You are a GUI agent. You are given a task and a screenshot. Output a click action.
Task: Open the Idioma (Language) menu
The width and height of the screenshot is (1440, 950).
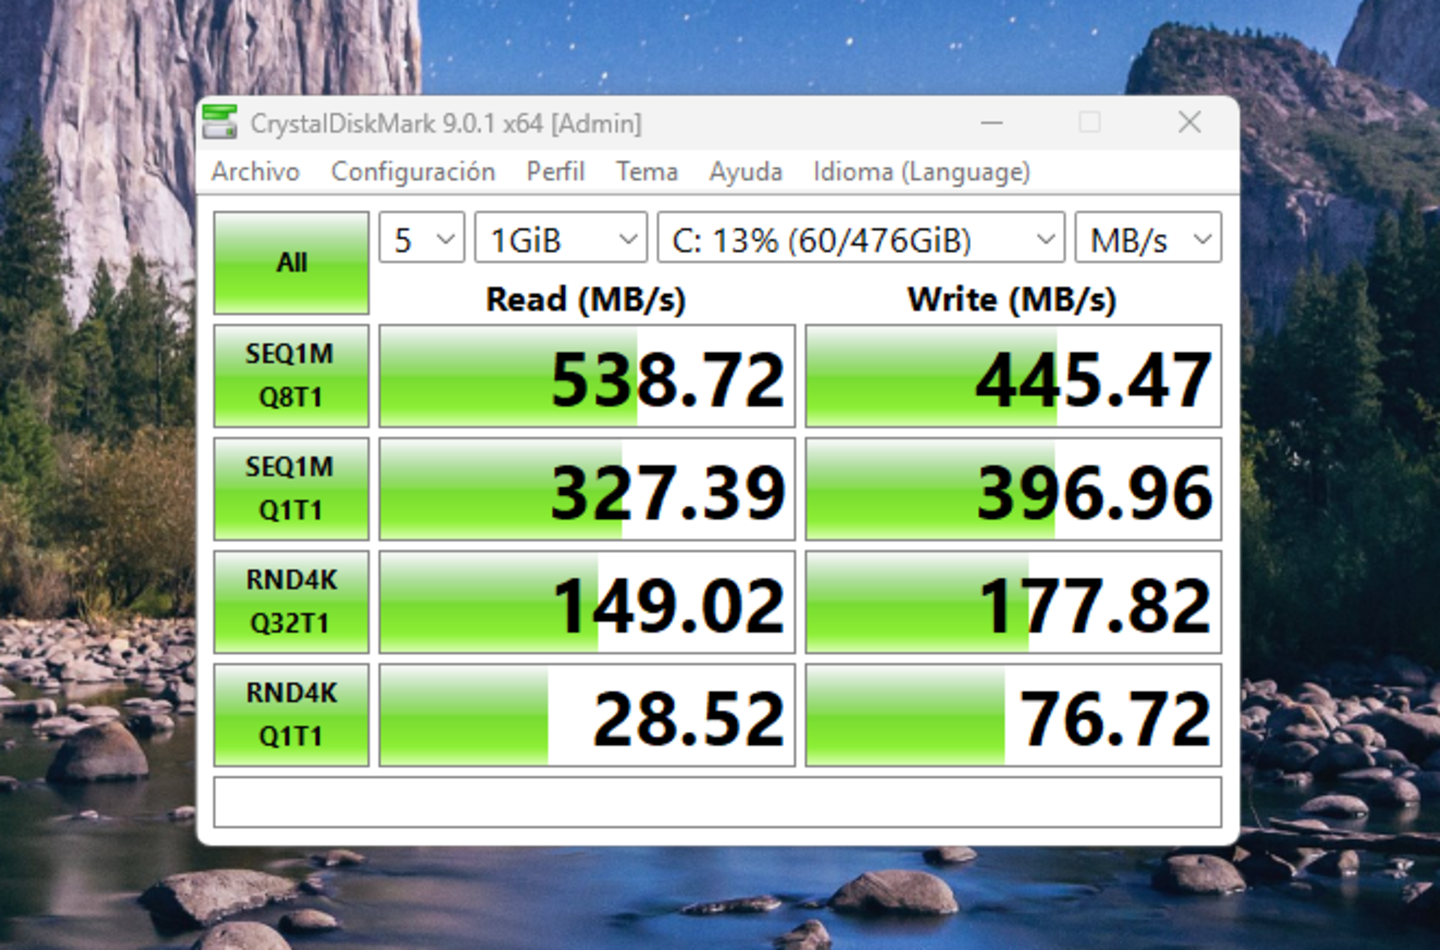tap(921, 172)
